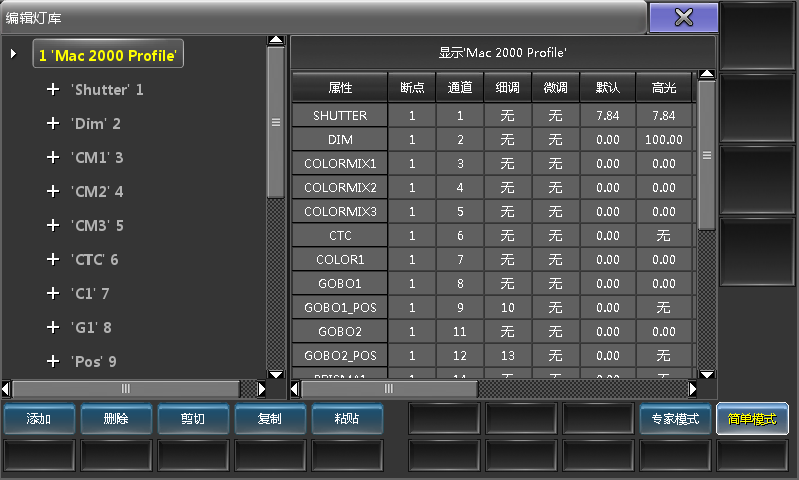Image resolution: width=799 pixels, height=480 pixels.
Task: Click the 断点 column header
Action: pyautogui.click(x=412, y=88)
